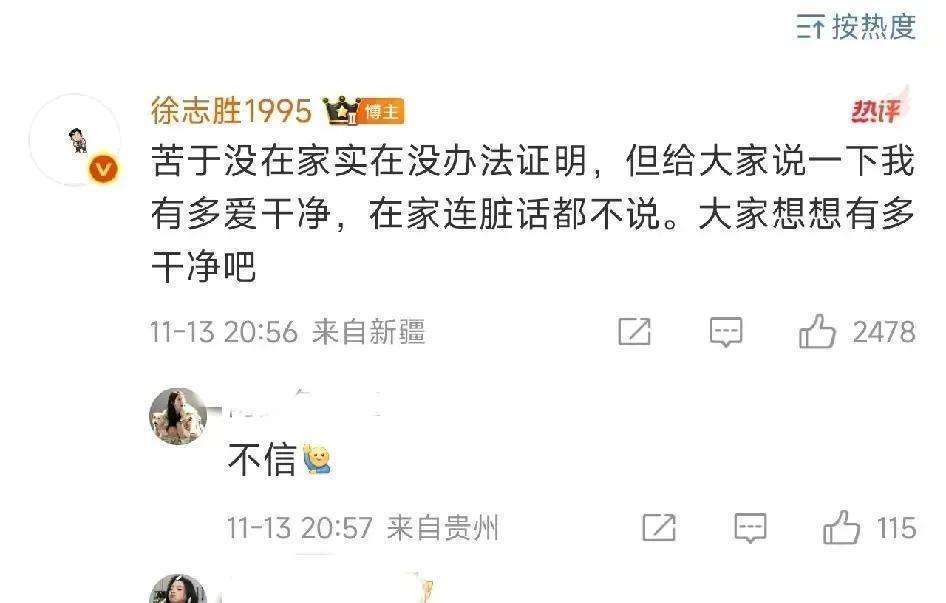Click the red 热评 hot comment stamp
The image size is (946, 603).
(878, 109)
